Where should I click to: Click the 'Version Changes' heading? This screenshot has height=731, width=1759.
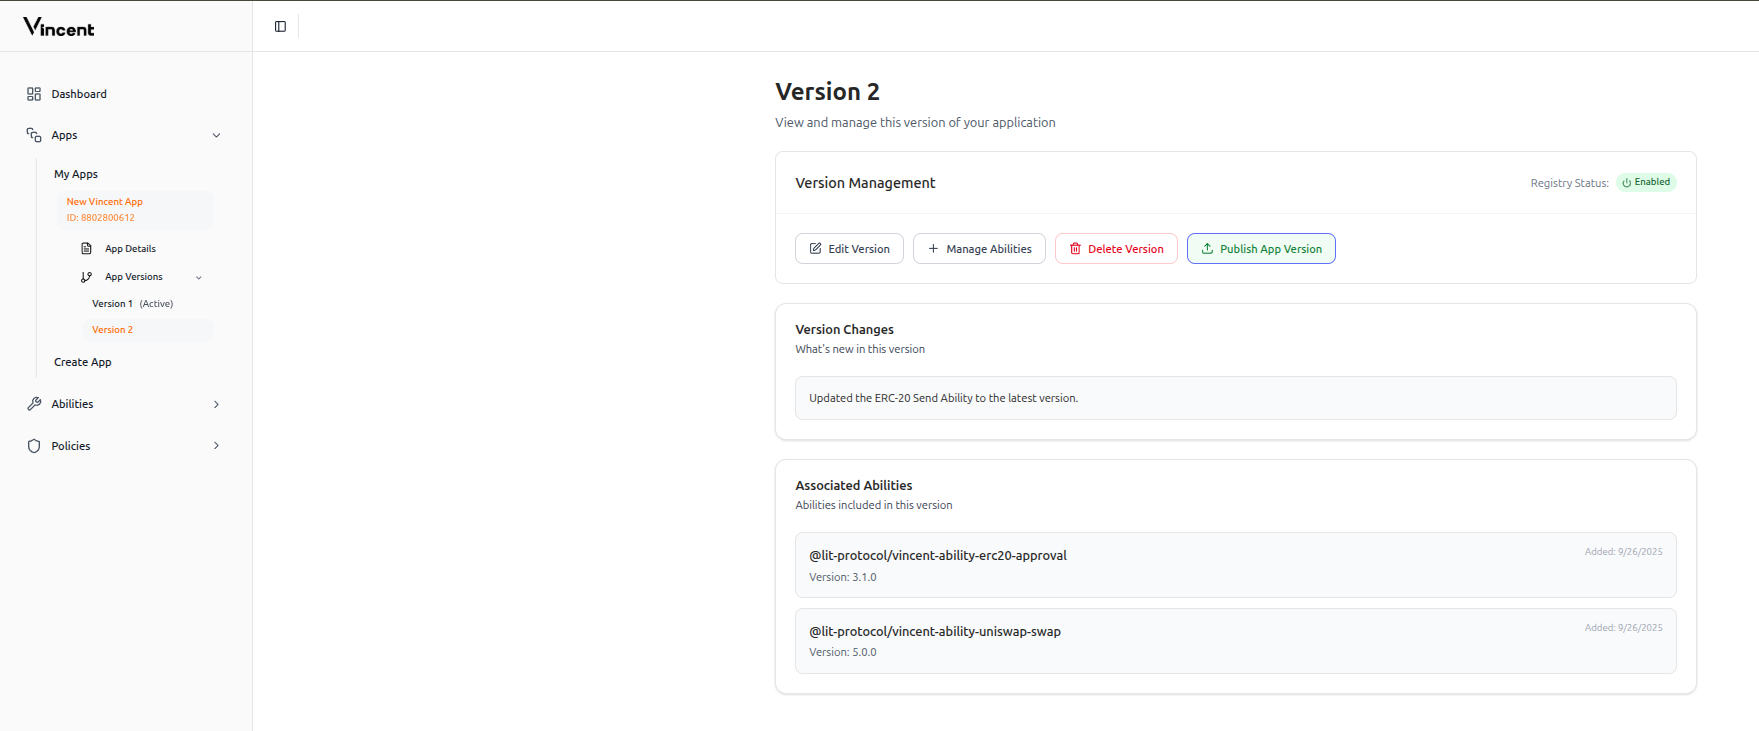[844, 329]
